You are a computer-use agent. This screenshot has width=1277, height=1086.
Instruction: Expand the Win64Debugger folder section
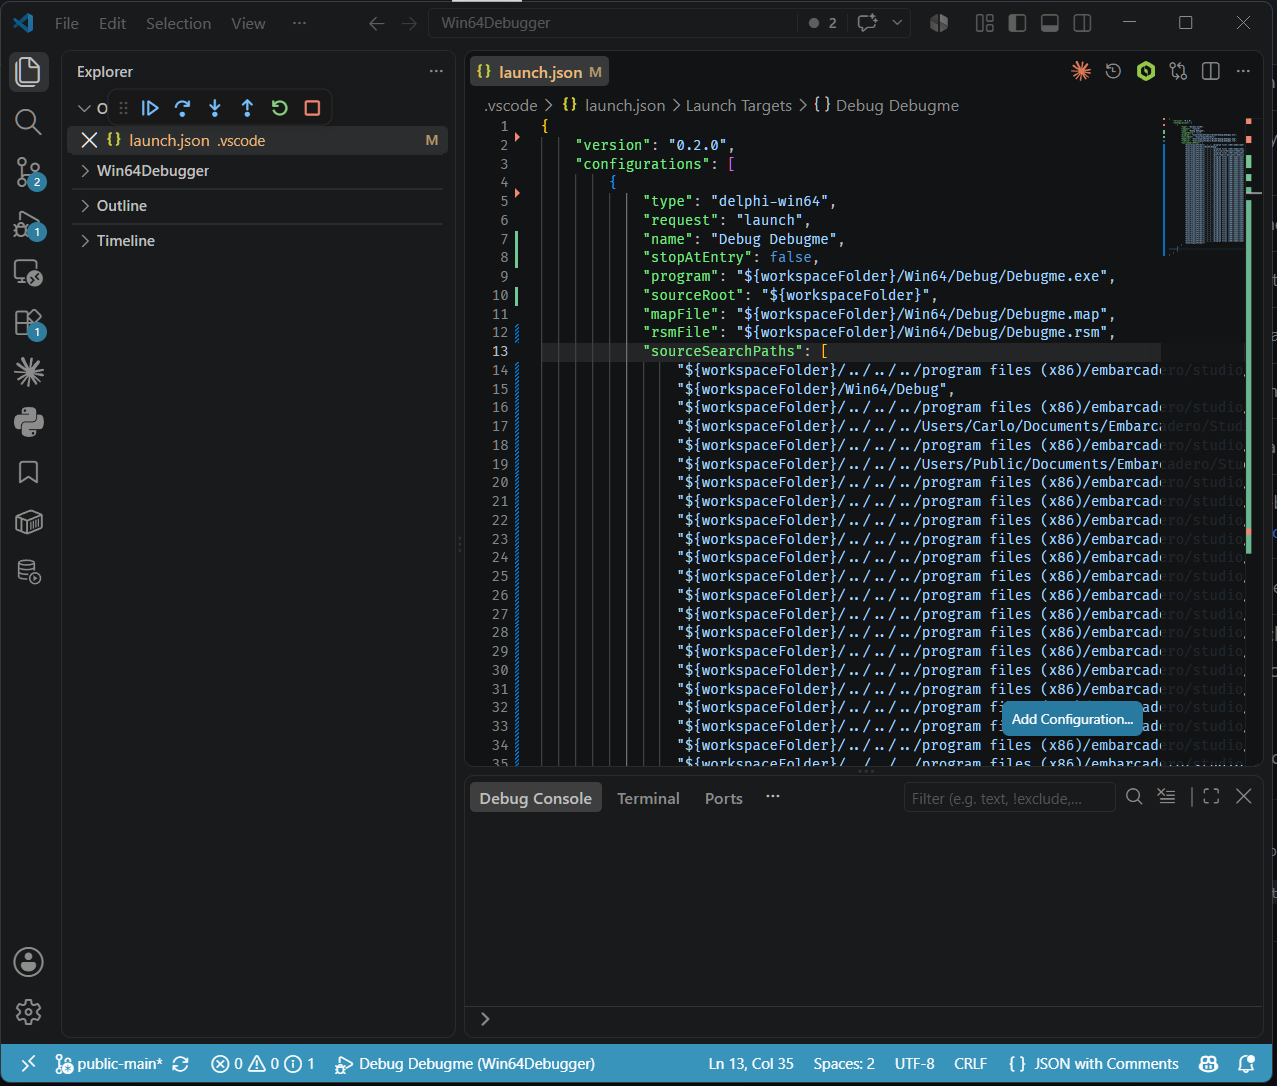(x=257, y=171)
